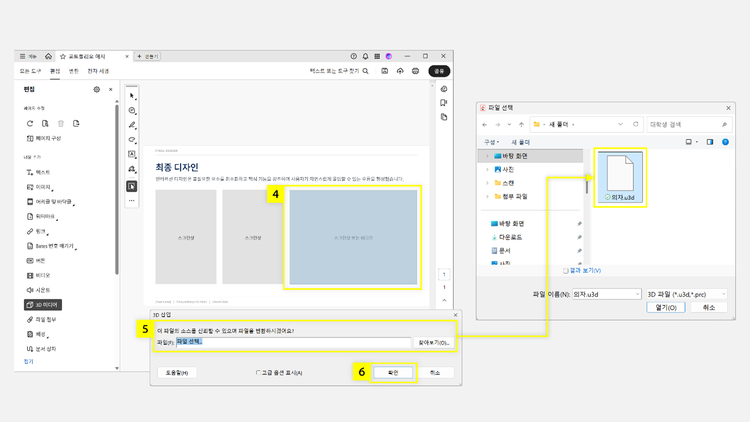Refresh the folder in file dialog
Viewport: 750px width, 422px height.
pyautogui.click(x=636, y=124)
